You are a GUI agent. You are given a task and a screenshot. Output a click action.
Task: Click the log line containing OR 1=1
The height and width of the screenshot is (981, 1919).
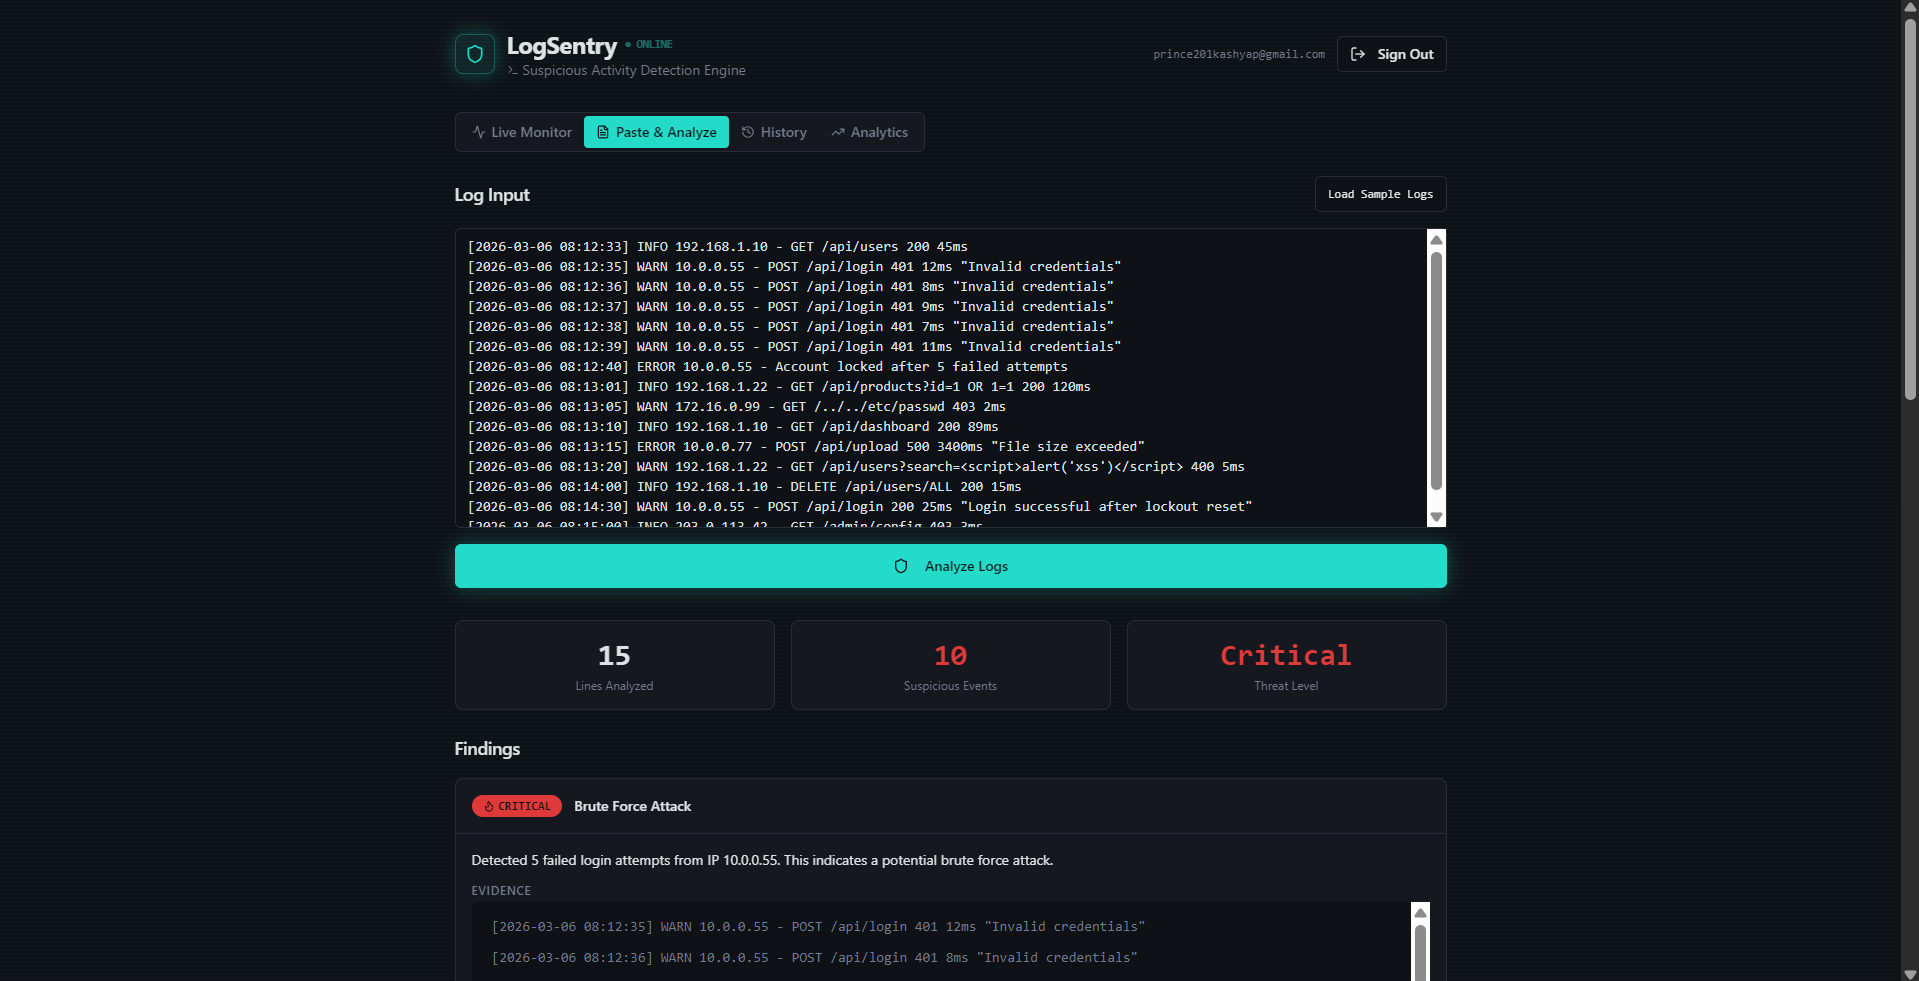point(779,386)
